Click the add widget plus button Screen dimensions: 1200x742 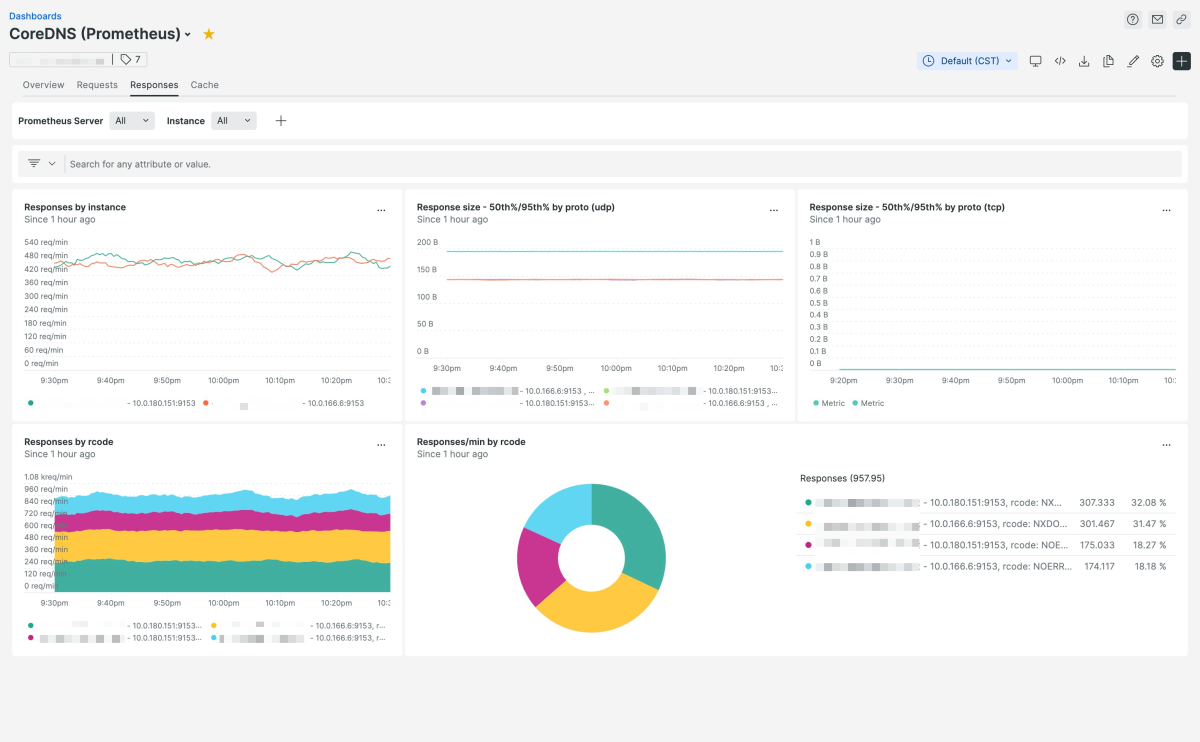click(x=1181, y=61)
